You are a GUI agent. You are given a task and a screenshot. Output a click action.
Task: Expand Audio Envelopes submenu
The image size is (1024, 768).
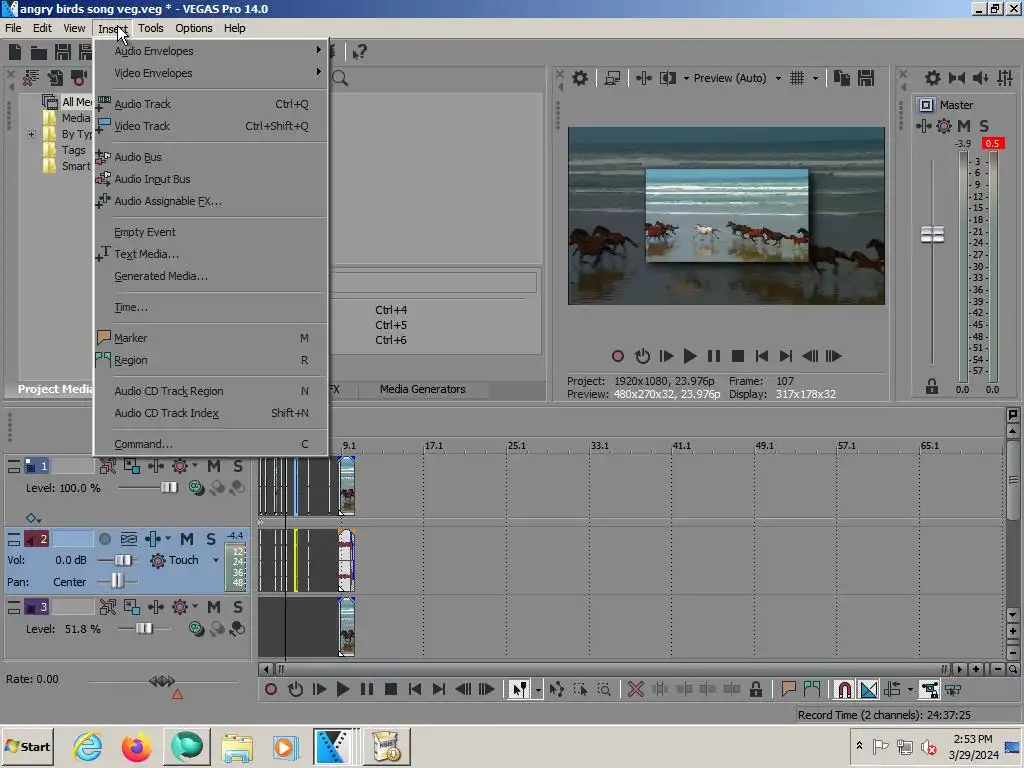[x=210, y=51]
